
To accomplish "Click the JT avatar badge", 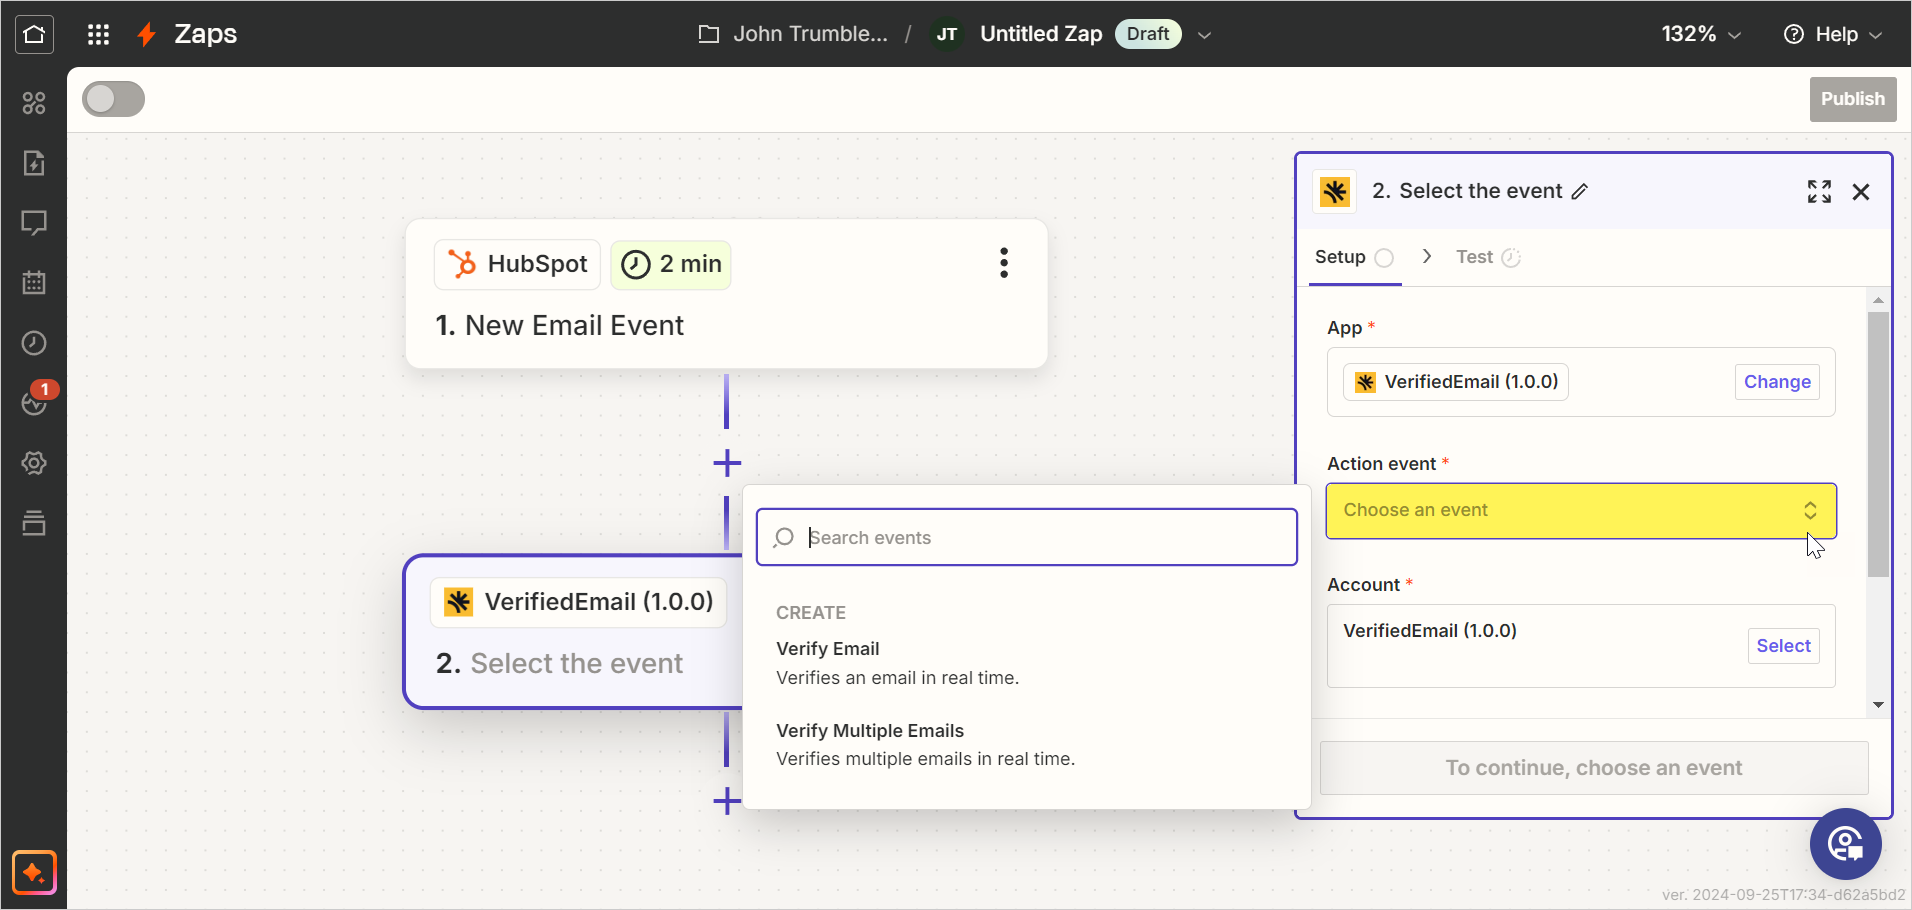I will 947,35.
